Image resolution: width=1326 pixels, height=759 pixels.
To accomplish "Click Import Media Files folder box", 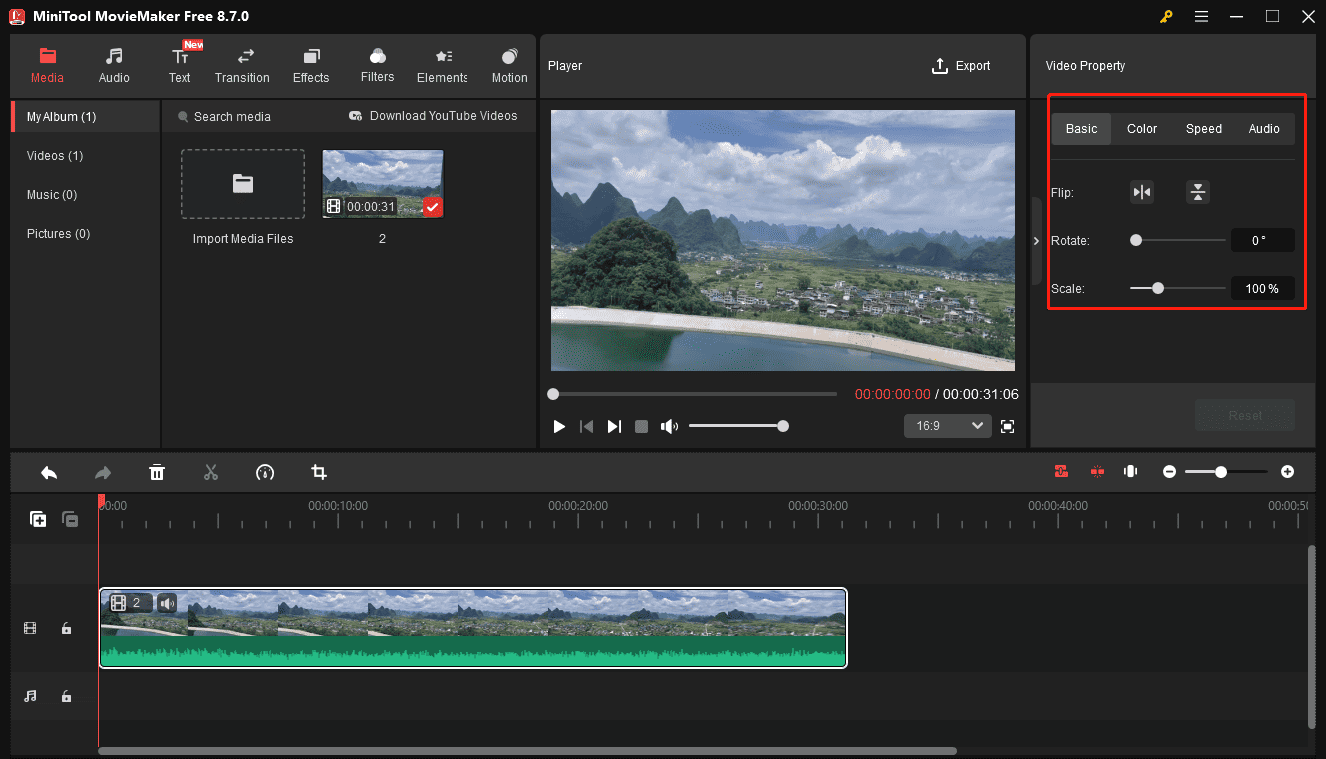I will tap(243, 184).
